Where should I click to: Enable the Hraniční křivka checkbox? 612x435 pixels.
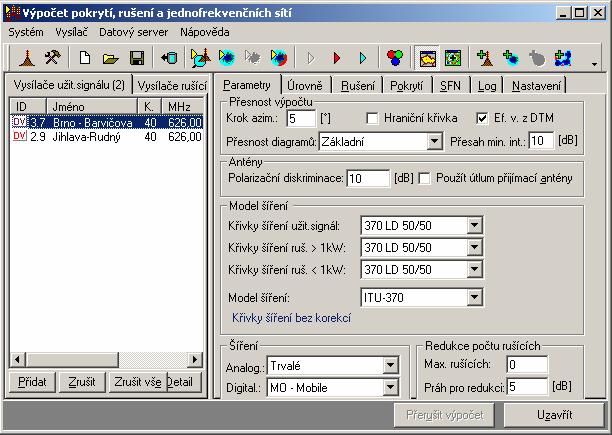tap(372, 118)
